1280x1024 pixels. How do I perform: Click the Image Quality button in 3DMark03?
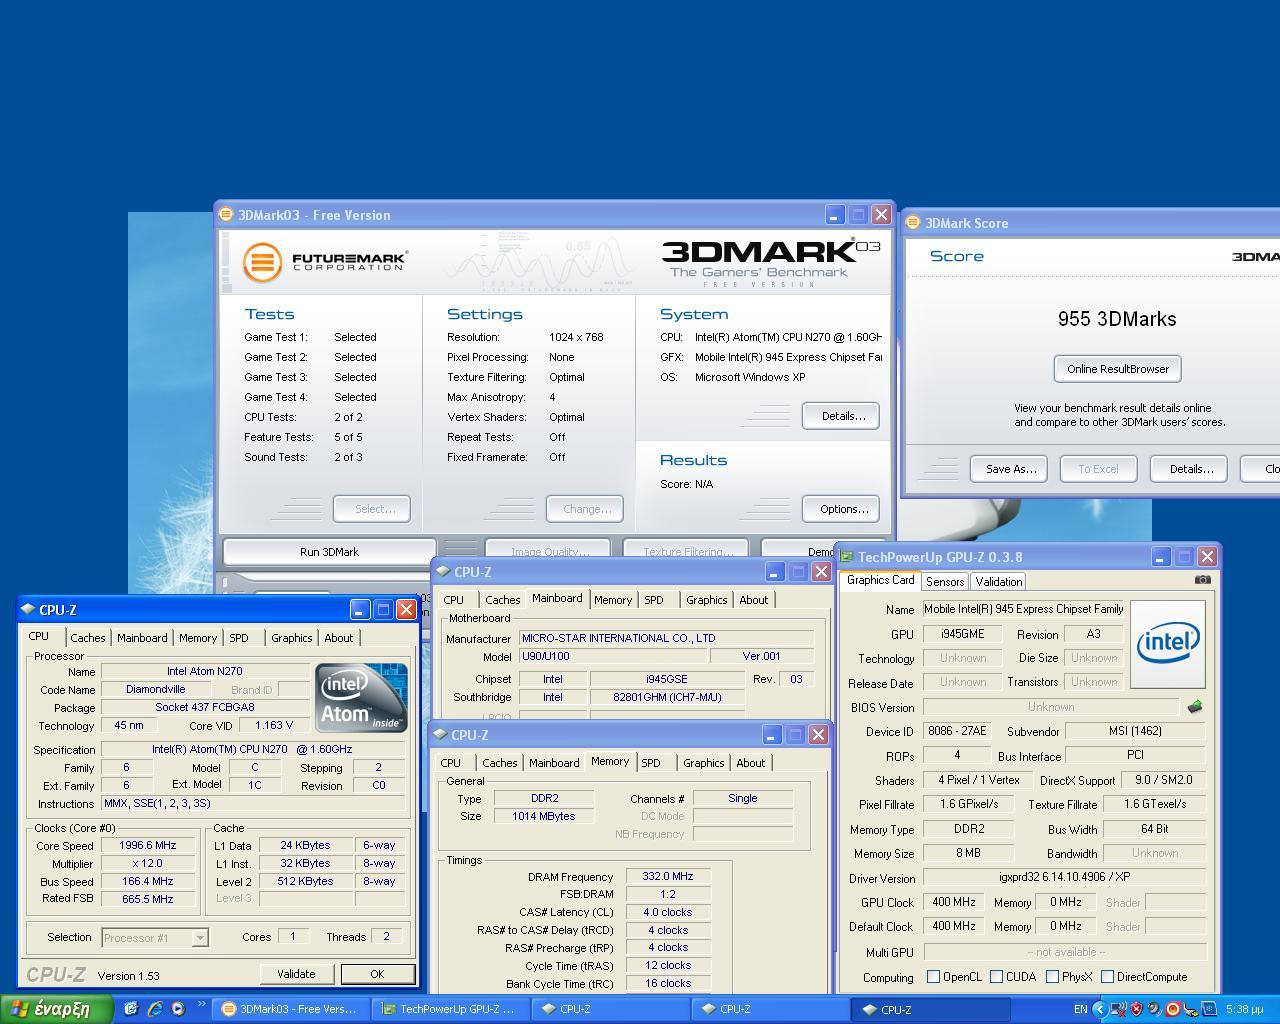(549, 551)
